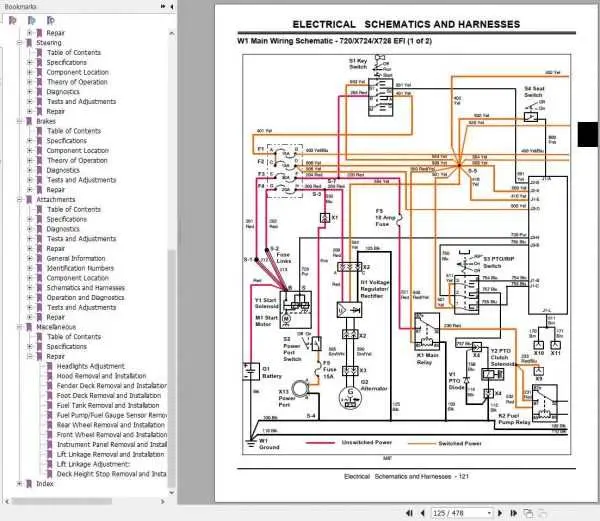Open the Steering bookmark
Image resolution: width=600 pixels, height=521 pixels.
(x=49, y=43)
